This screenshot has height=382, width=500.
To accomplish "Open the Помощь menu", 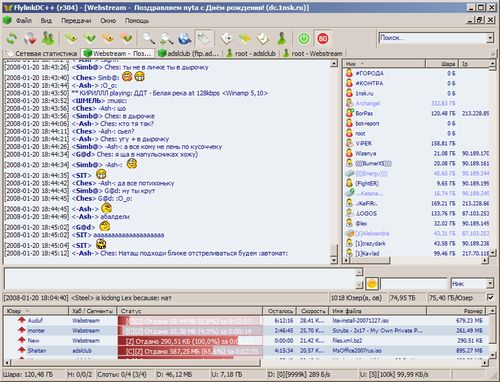I will point(137,21).
